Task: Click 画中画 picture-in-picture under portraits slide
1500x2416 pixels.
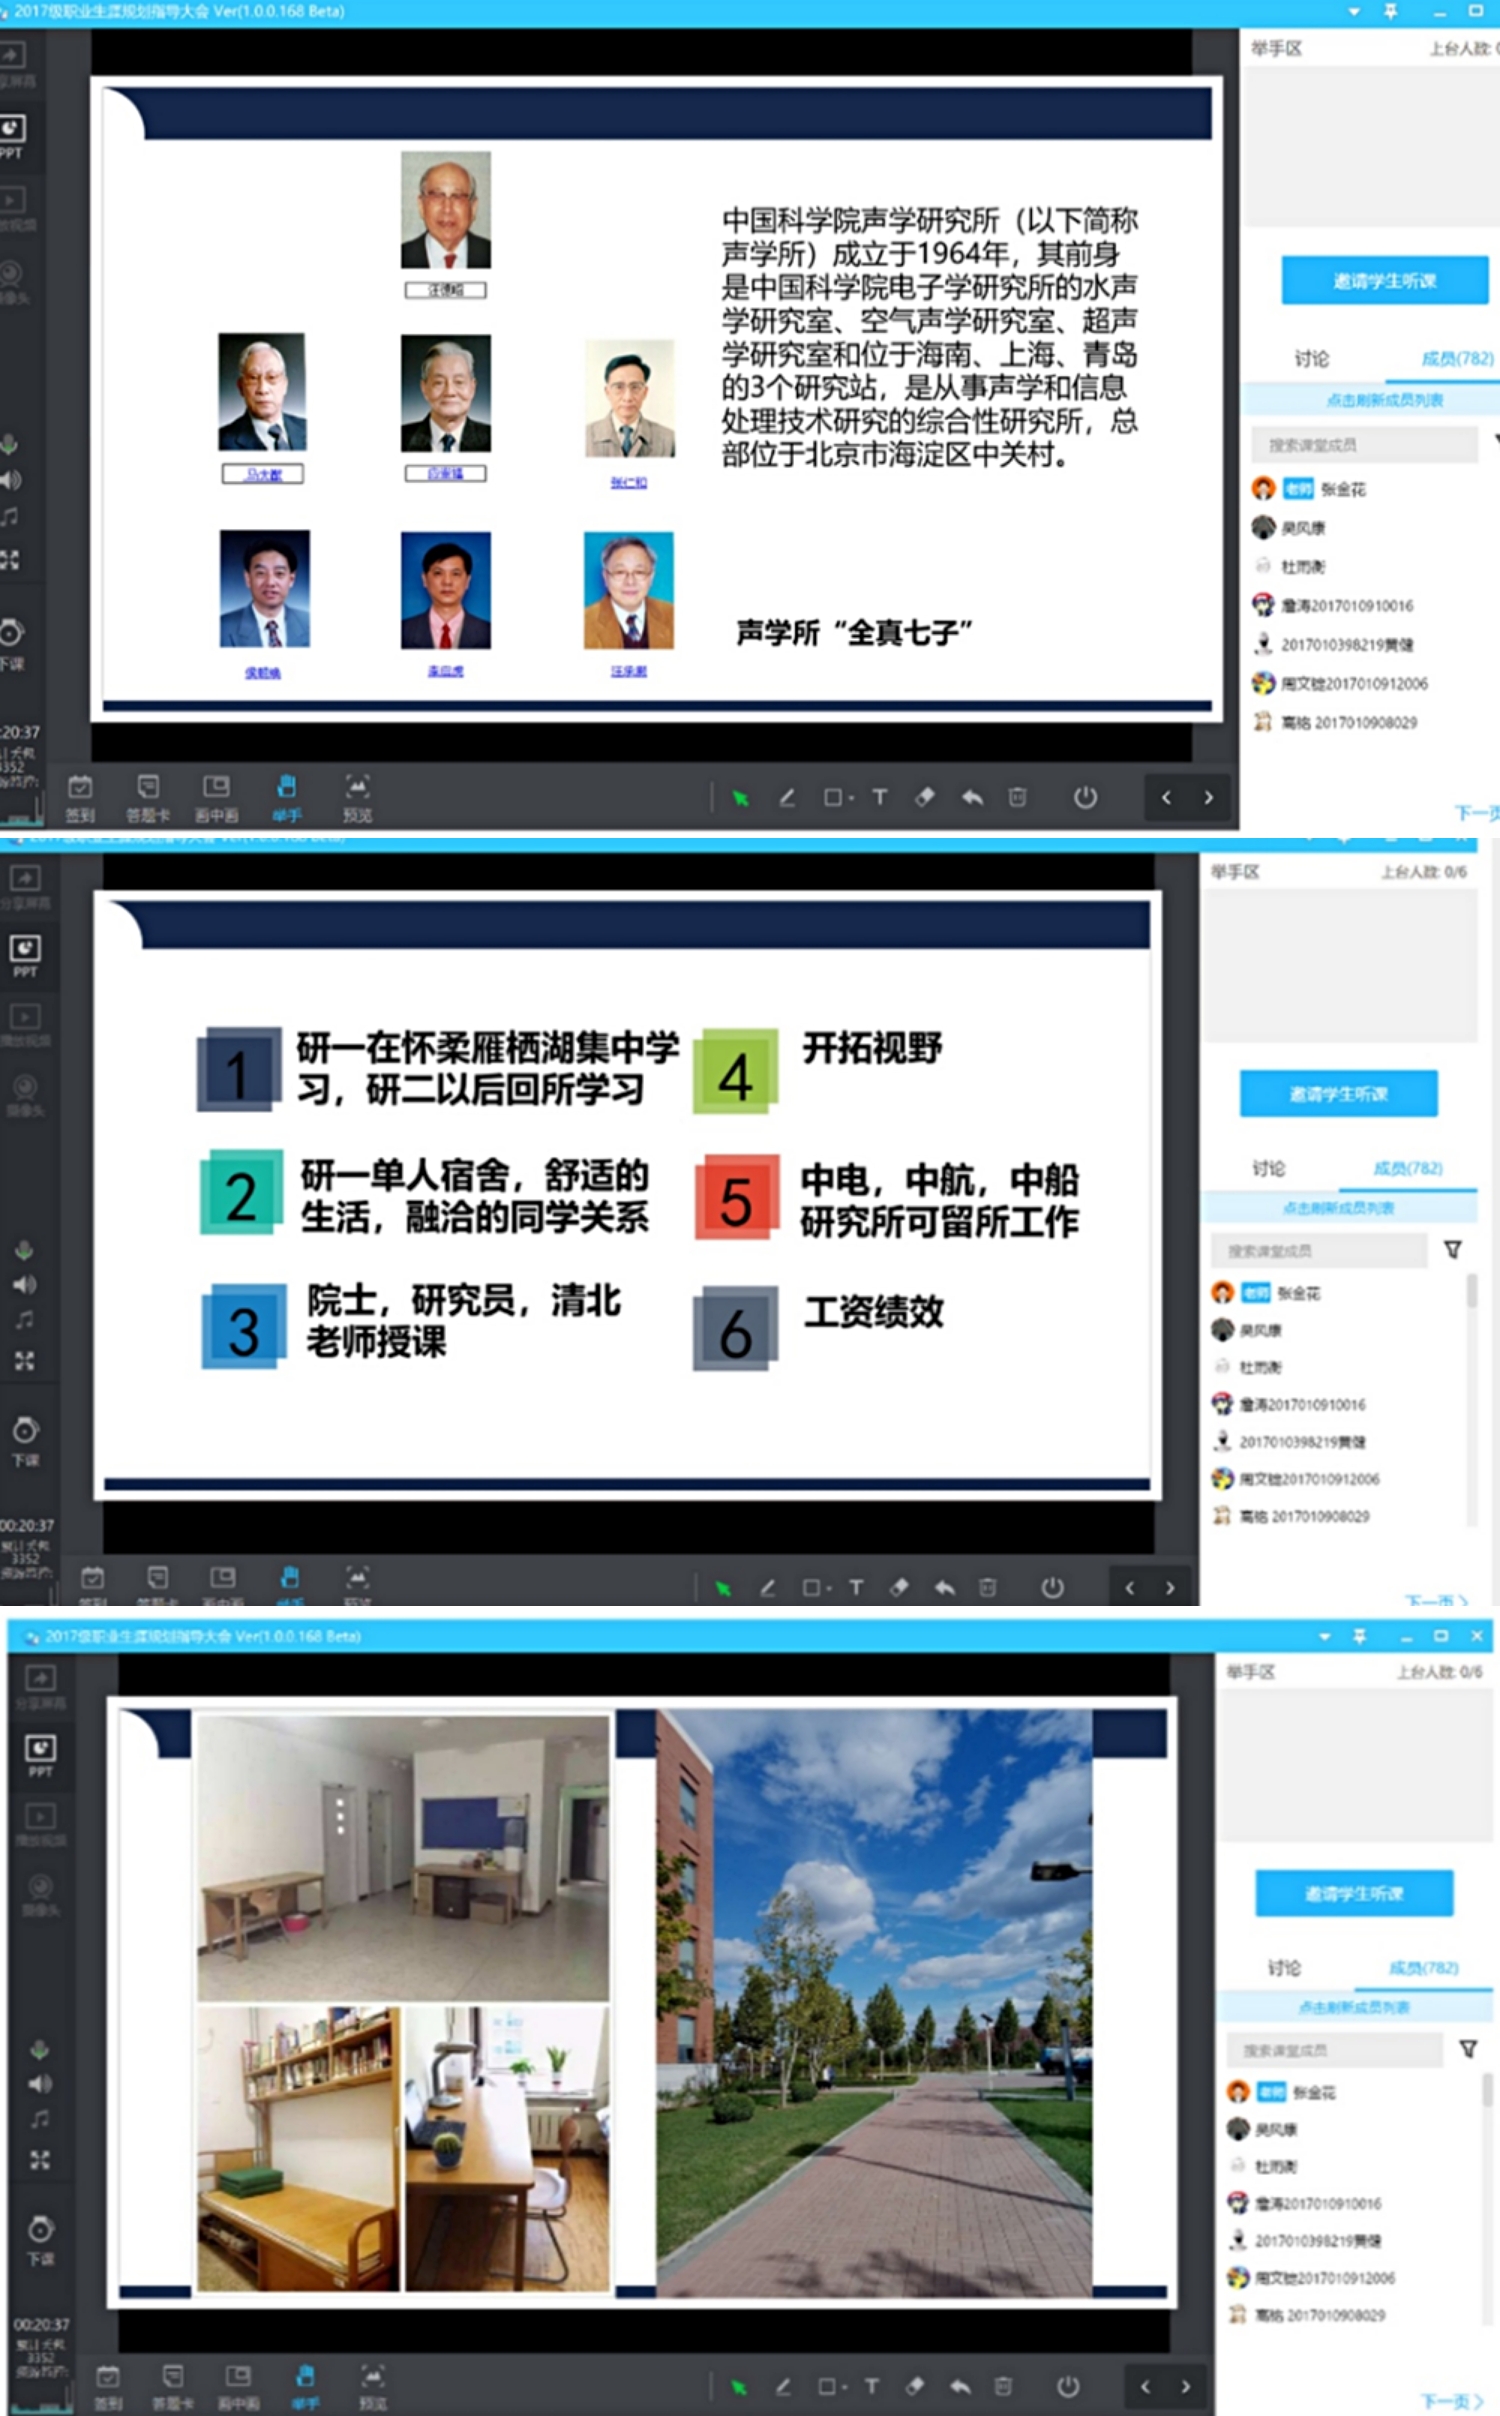Action: 216,797
